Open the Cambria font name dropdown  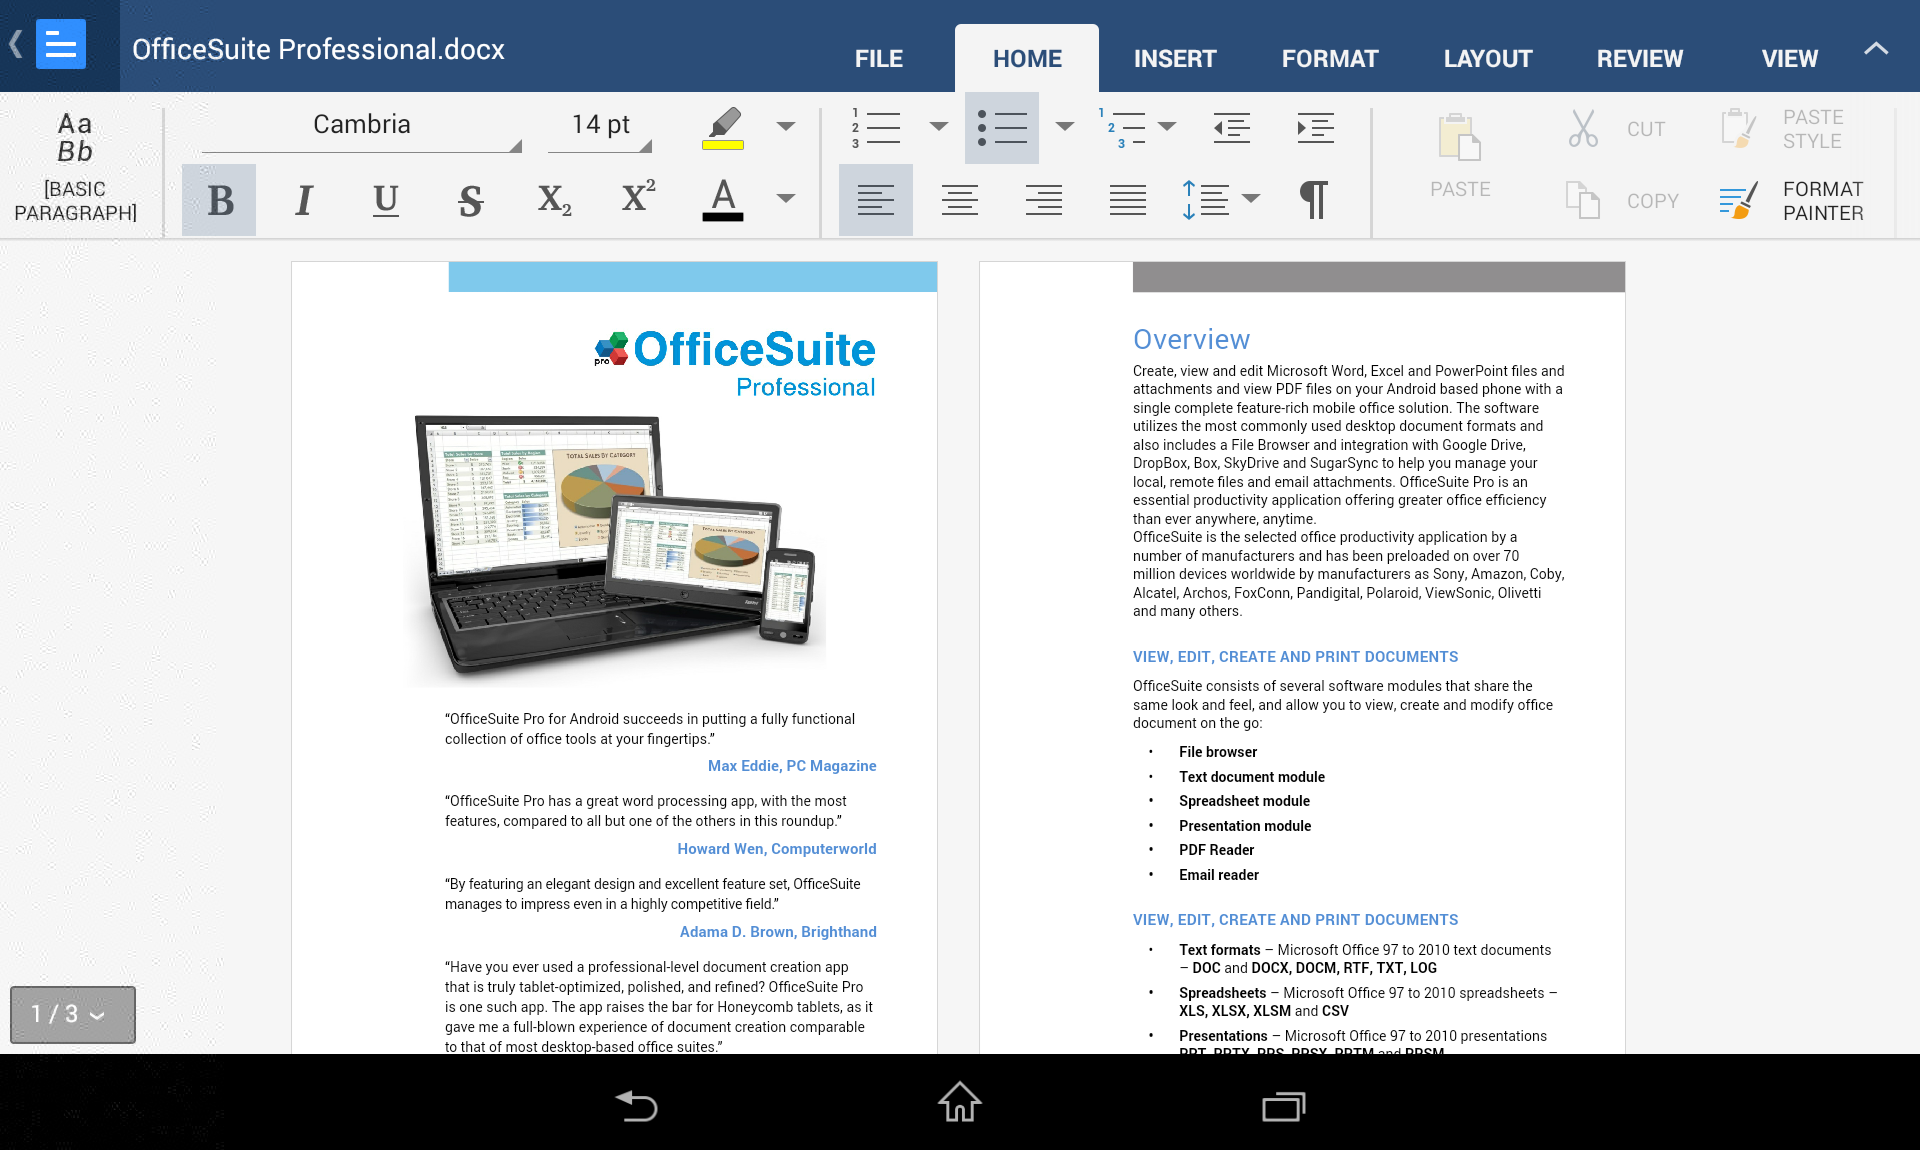click(x=362, y=126)
